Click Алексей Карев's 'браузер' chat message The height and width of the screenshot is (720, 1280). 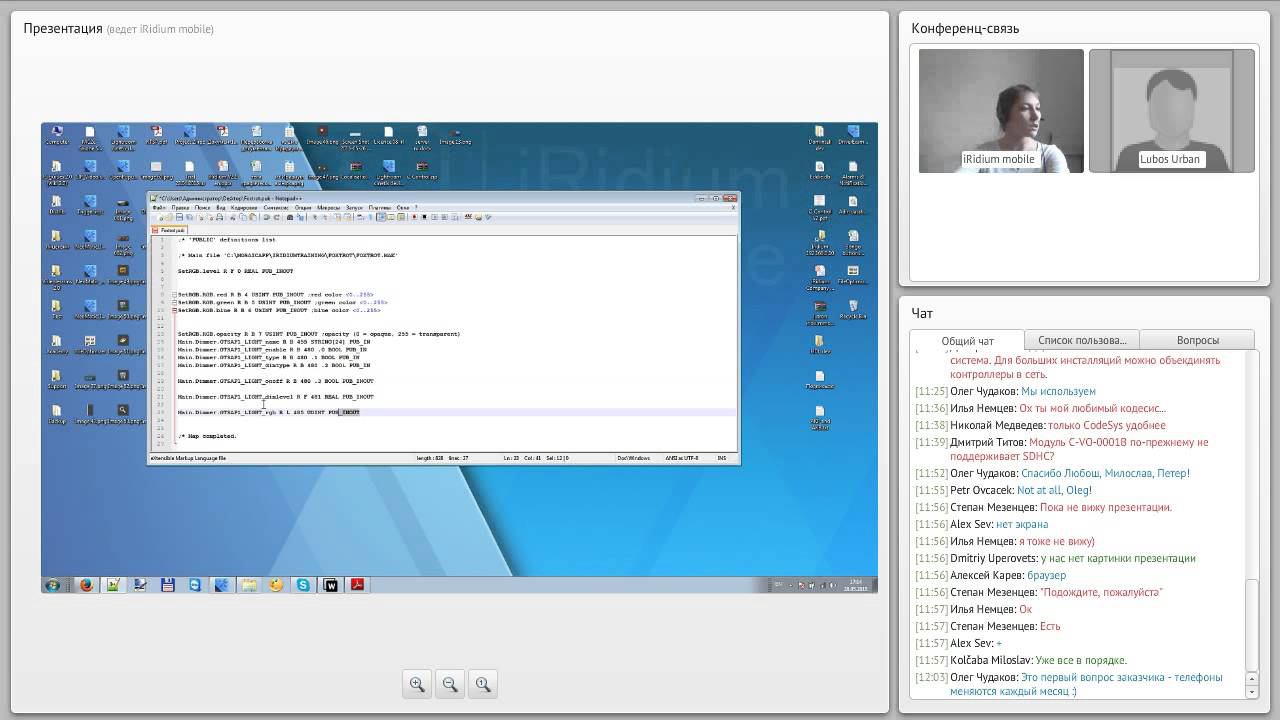[x=1047, y=575]
